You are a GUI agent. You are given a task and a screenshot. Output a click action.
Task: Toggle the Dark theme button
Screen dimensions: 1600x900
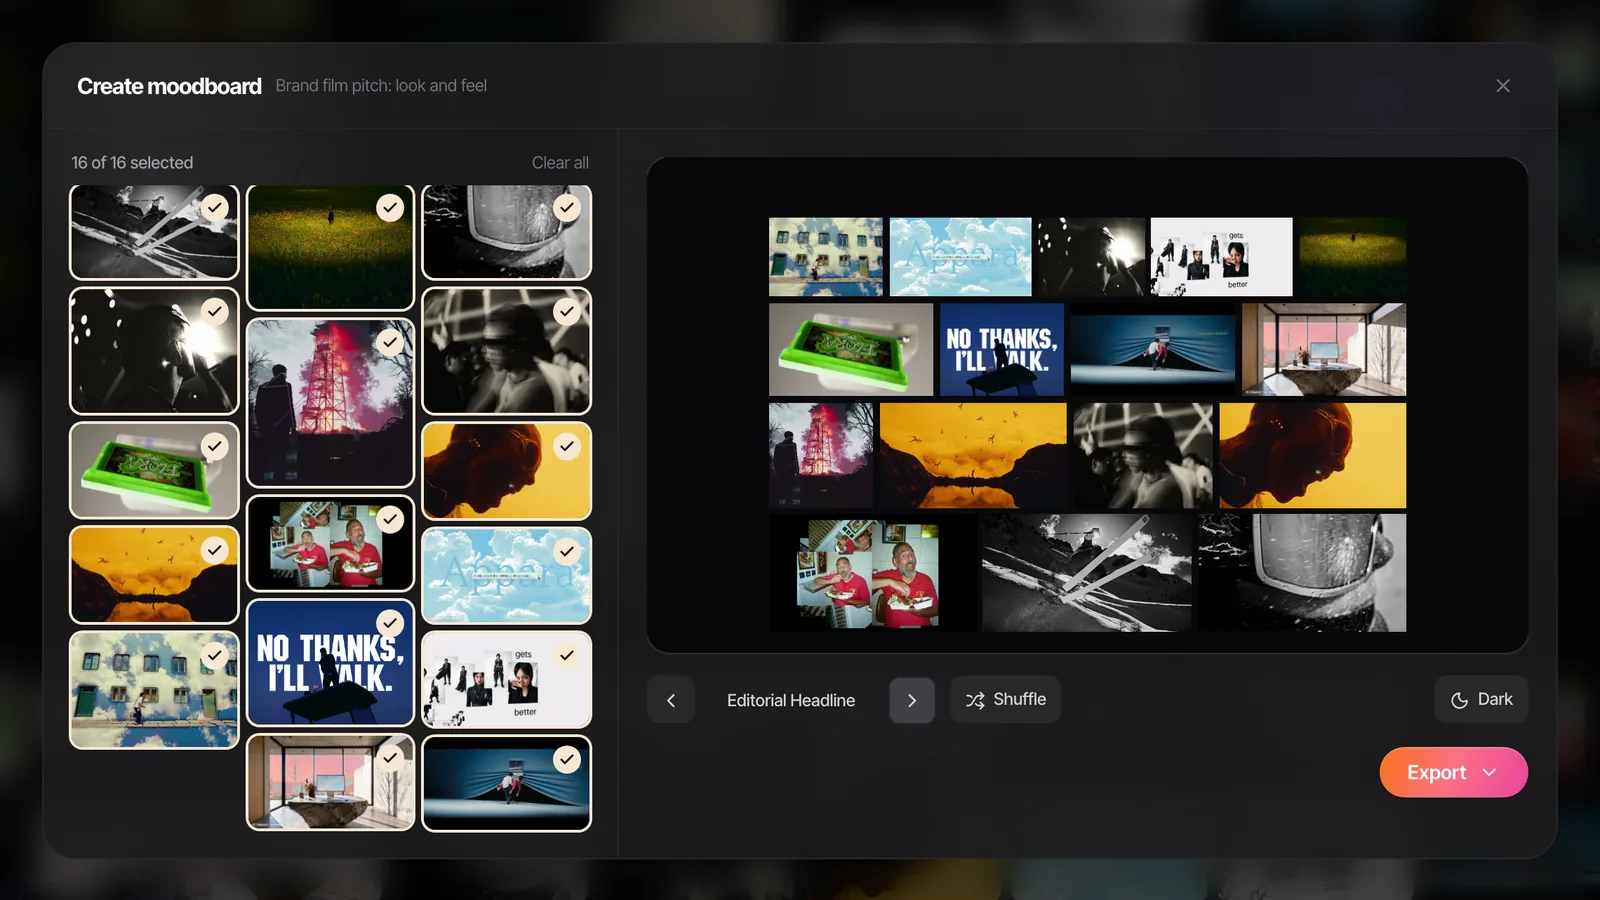tap(1481, 700)
